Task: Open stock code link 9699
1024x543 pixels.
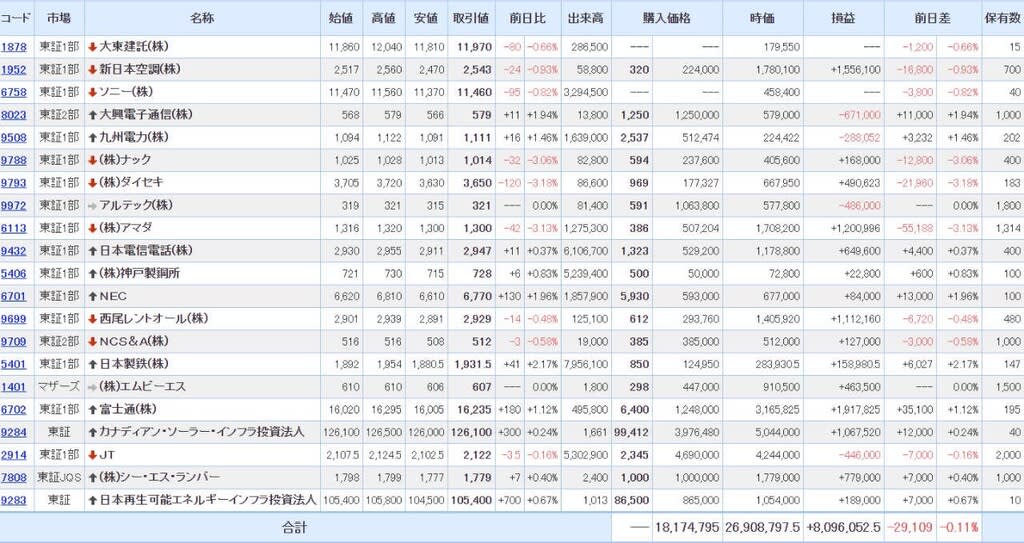Action: [x=13, y=319]
